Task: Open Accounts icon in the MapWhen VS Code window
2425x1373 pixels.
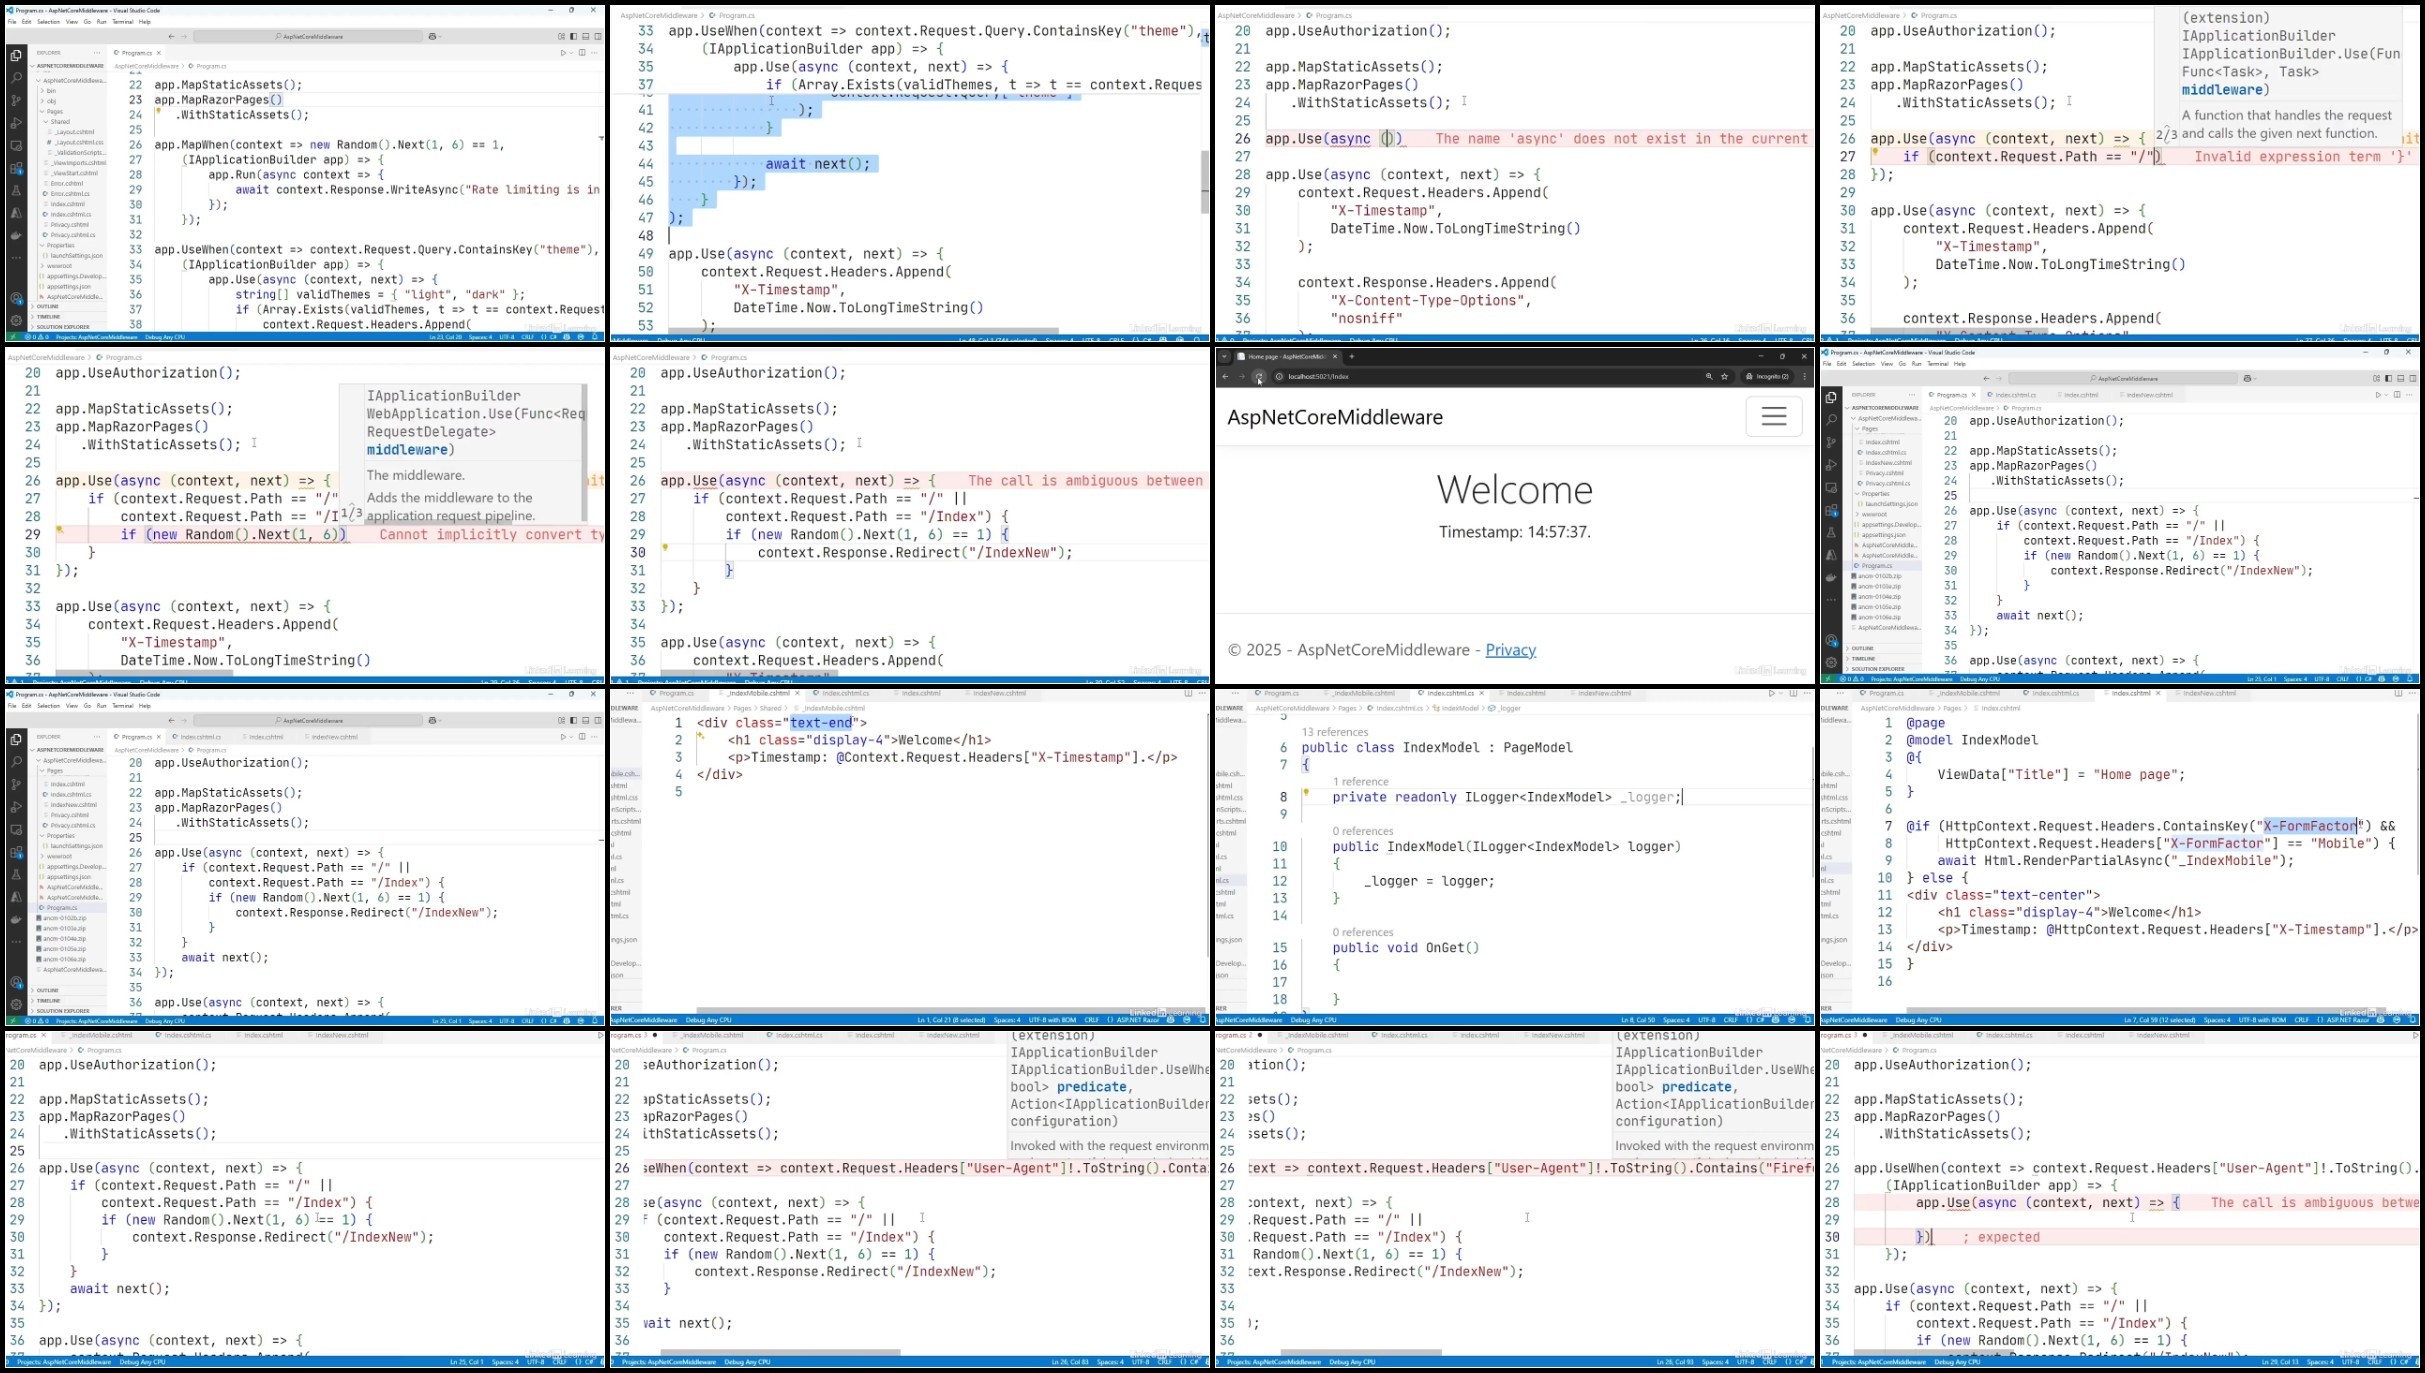Action: point(16,298)
